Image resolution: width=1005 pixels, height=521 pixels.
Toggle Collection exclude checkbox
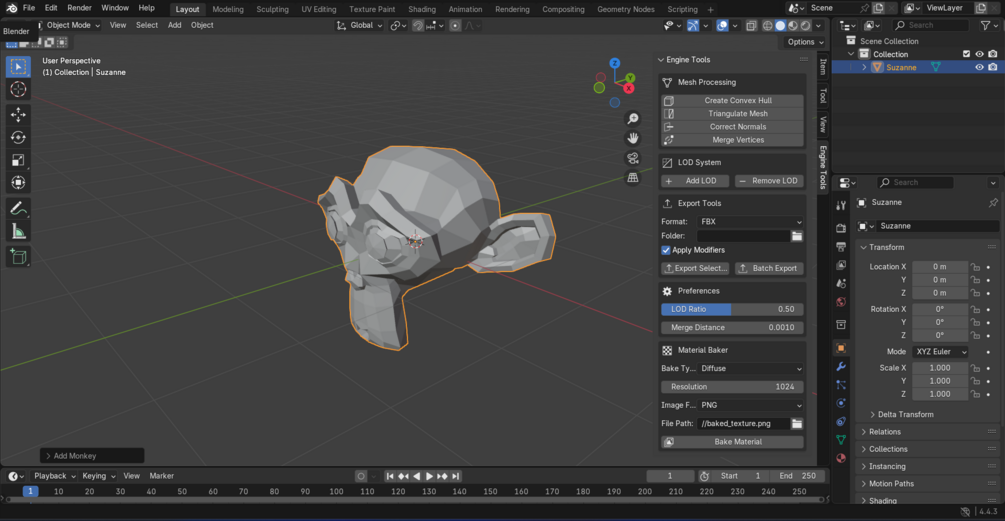point(967,54)
